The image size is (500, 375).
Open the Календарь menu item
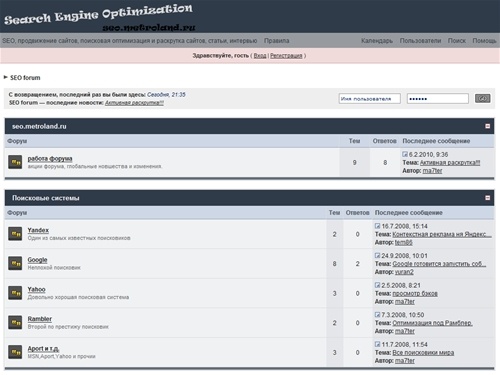pyautogui.click(x=377, y=41)
